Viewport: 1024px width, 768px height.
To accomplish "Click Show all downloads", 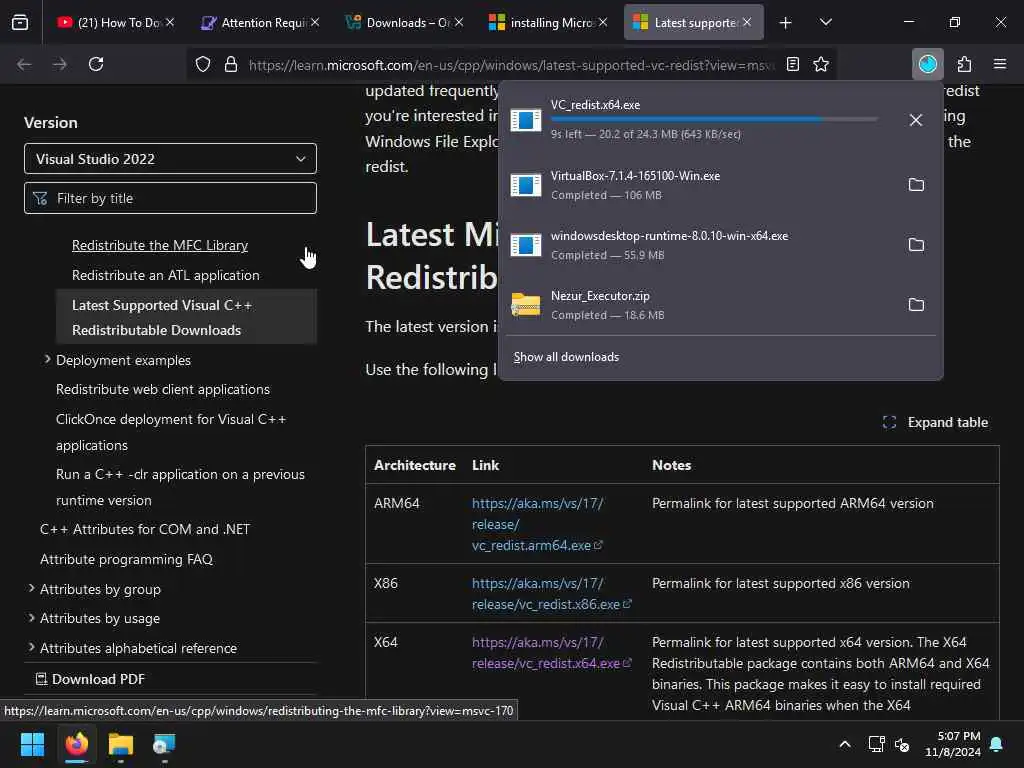I will point(566,357).
